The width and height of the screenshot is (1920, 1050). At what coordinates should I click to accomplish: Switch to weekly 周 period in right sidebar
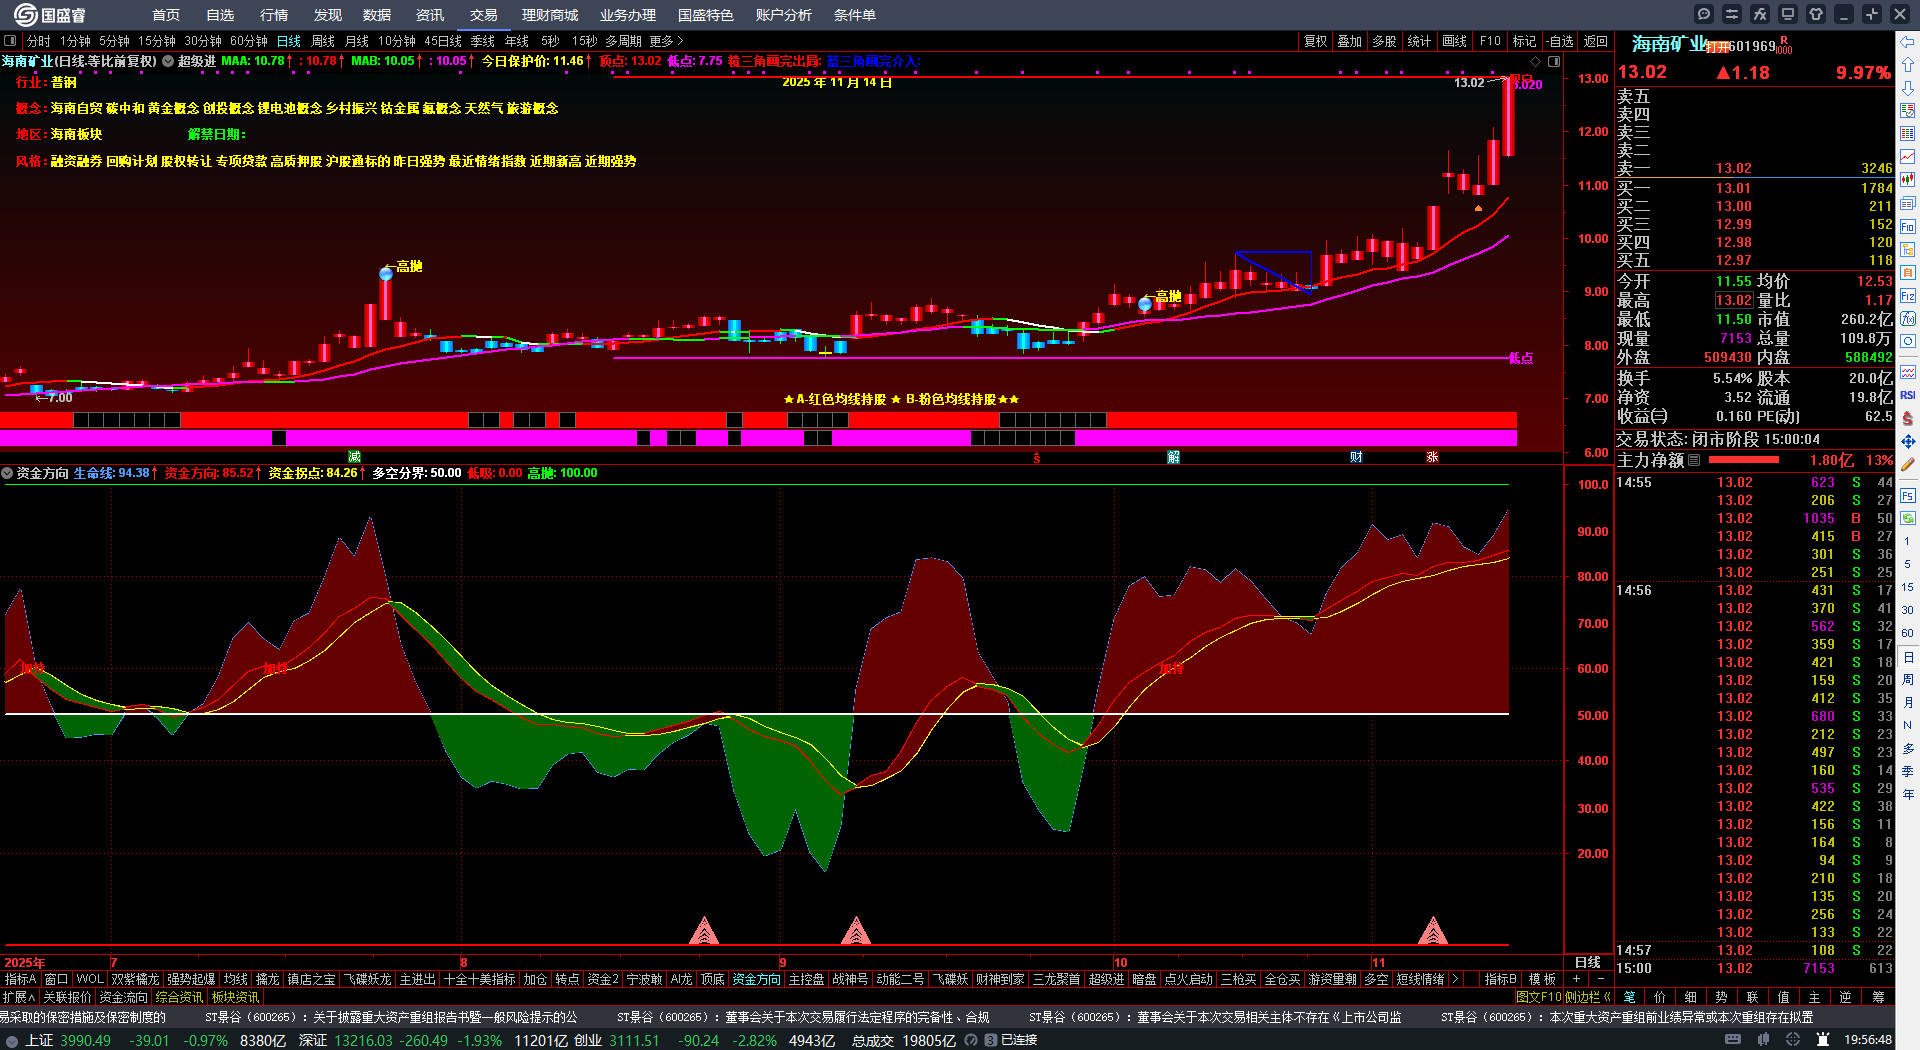pyautogui.click(x=1908, y=680)
